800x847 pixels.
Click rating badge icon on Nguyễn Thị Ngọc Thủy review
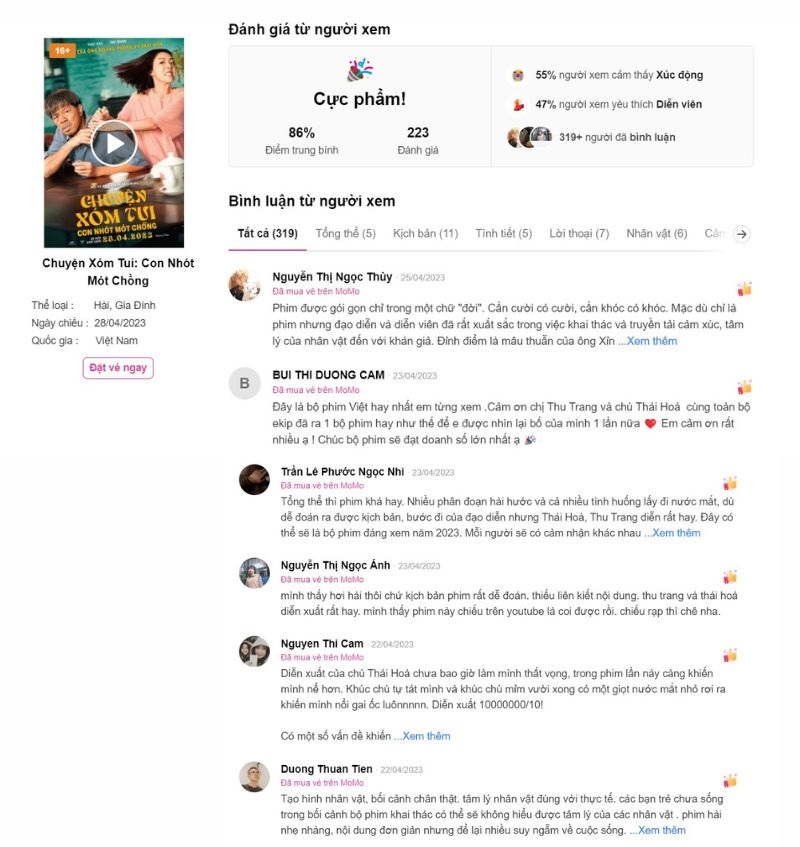744,289
